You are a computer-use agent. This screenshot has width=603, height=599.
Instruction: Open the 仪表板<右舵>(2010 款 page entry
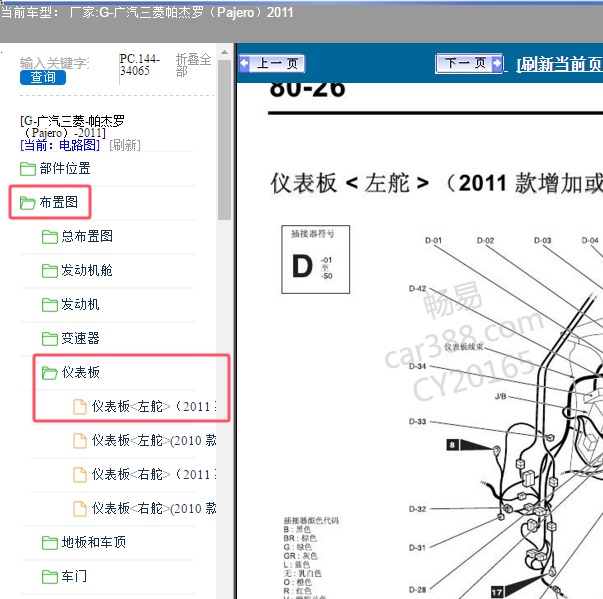coord(154,508)
